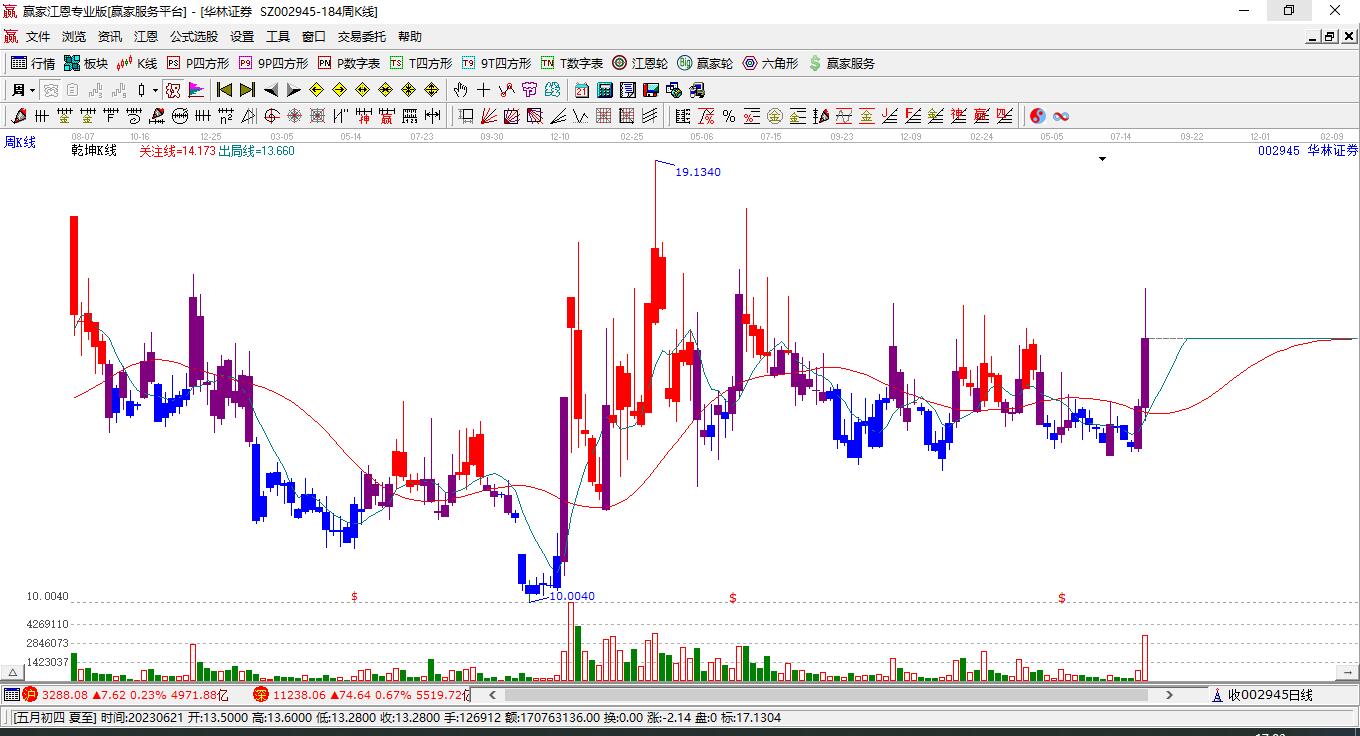Select the hand pan tool
The height and width of the screenshot is (736, 1360).
coord(461,90)
